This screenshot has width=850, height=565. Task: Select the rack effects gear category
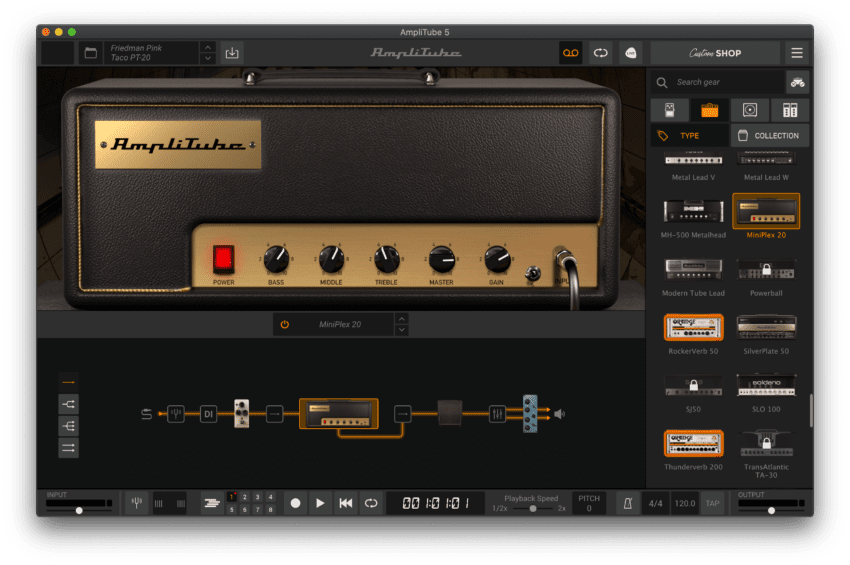point(790,111)
